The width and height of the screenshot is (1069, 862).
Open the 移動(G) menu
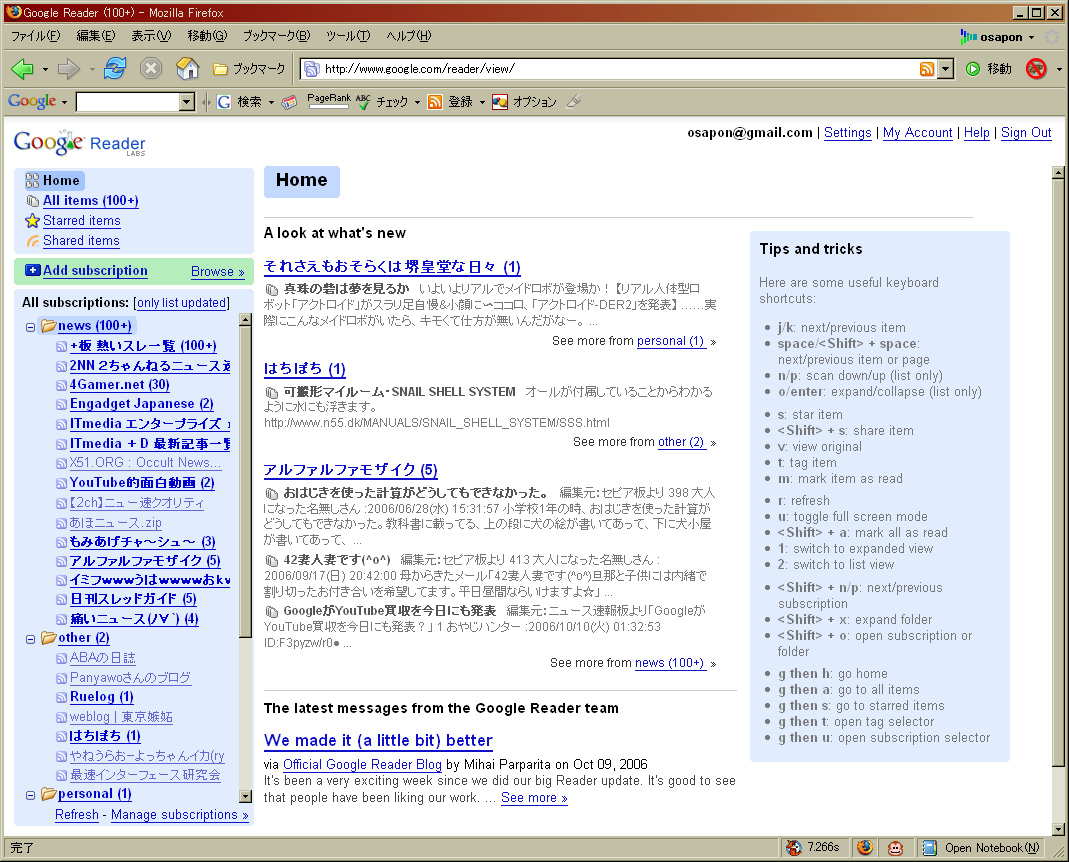tap(207, 35)
